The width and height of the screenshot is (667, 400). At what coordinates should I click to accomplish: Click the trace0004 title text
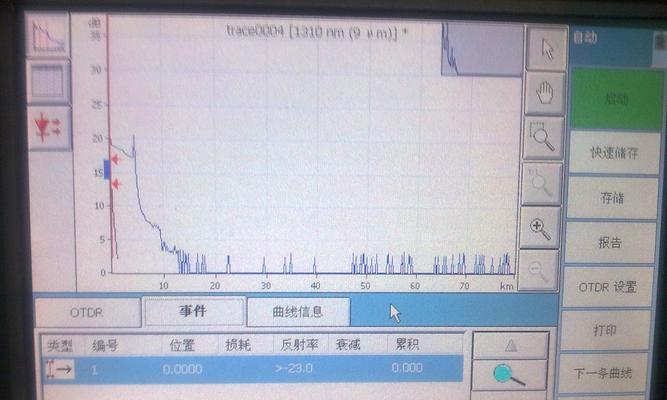(316, 32)
